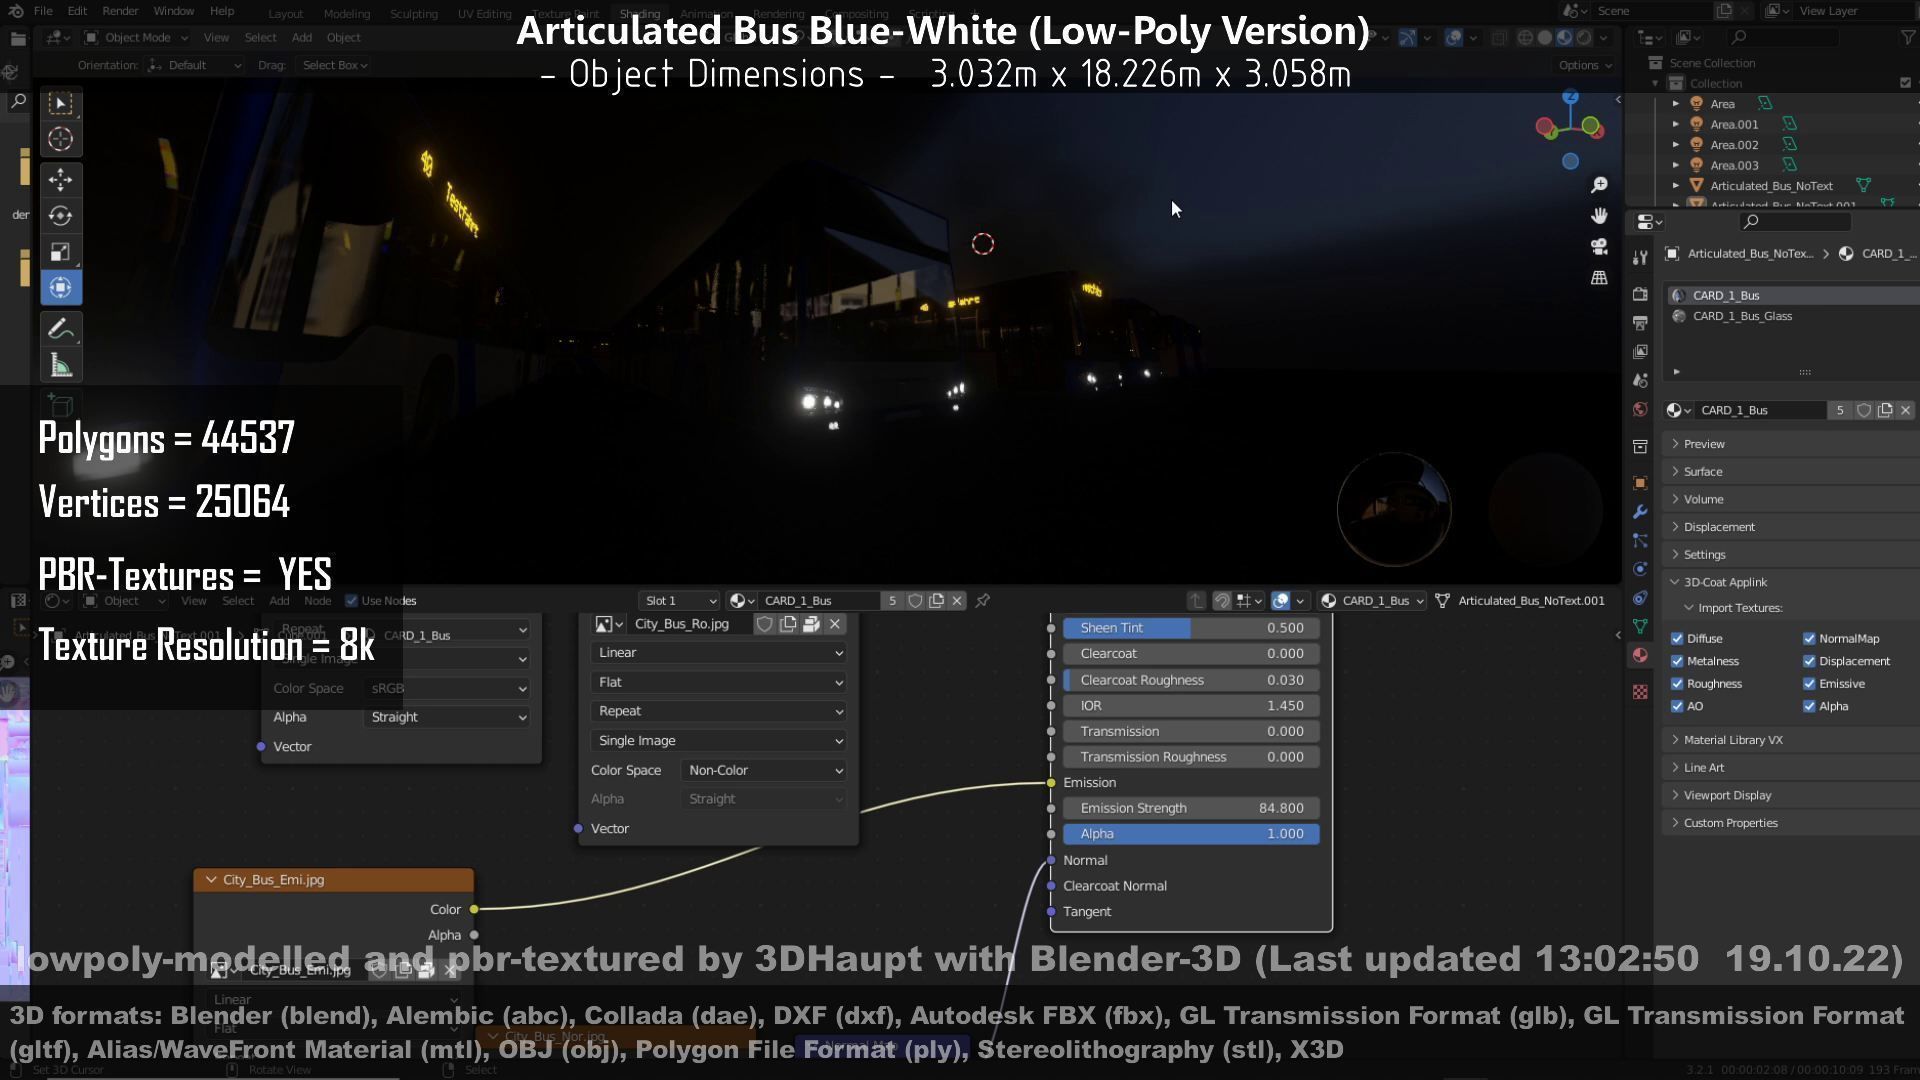Click the outliner filter funnel icon

point(1907,37)
